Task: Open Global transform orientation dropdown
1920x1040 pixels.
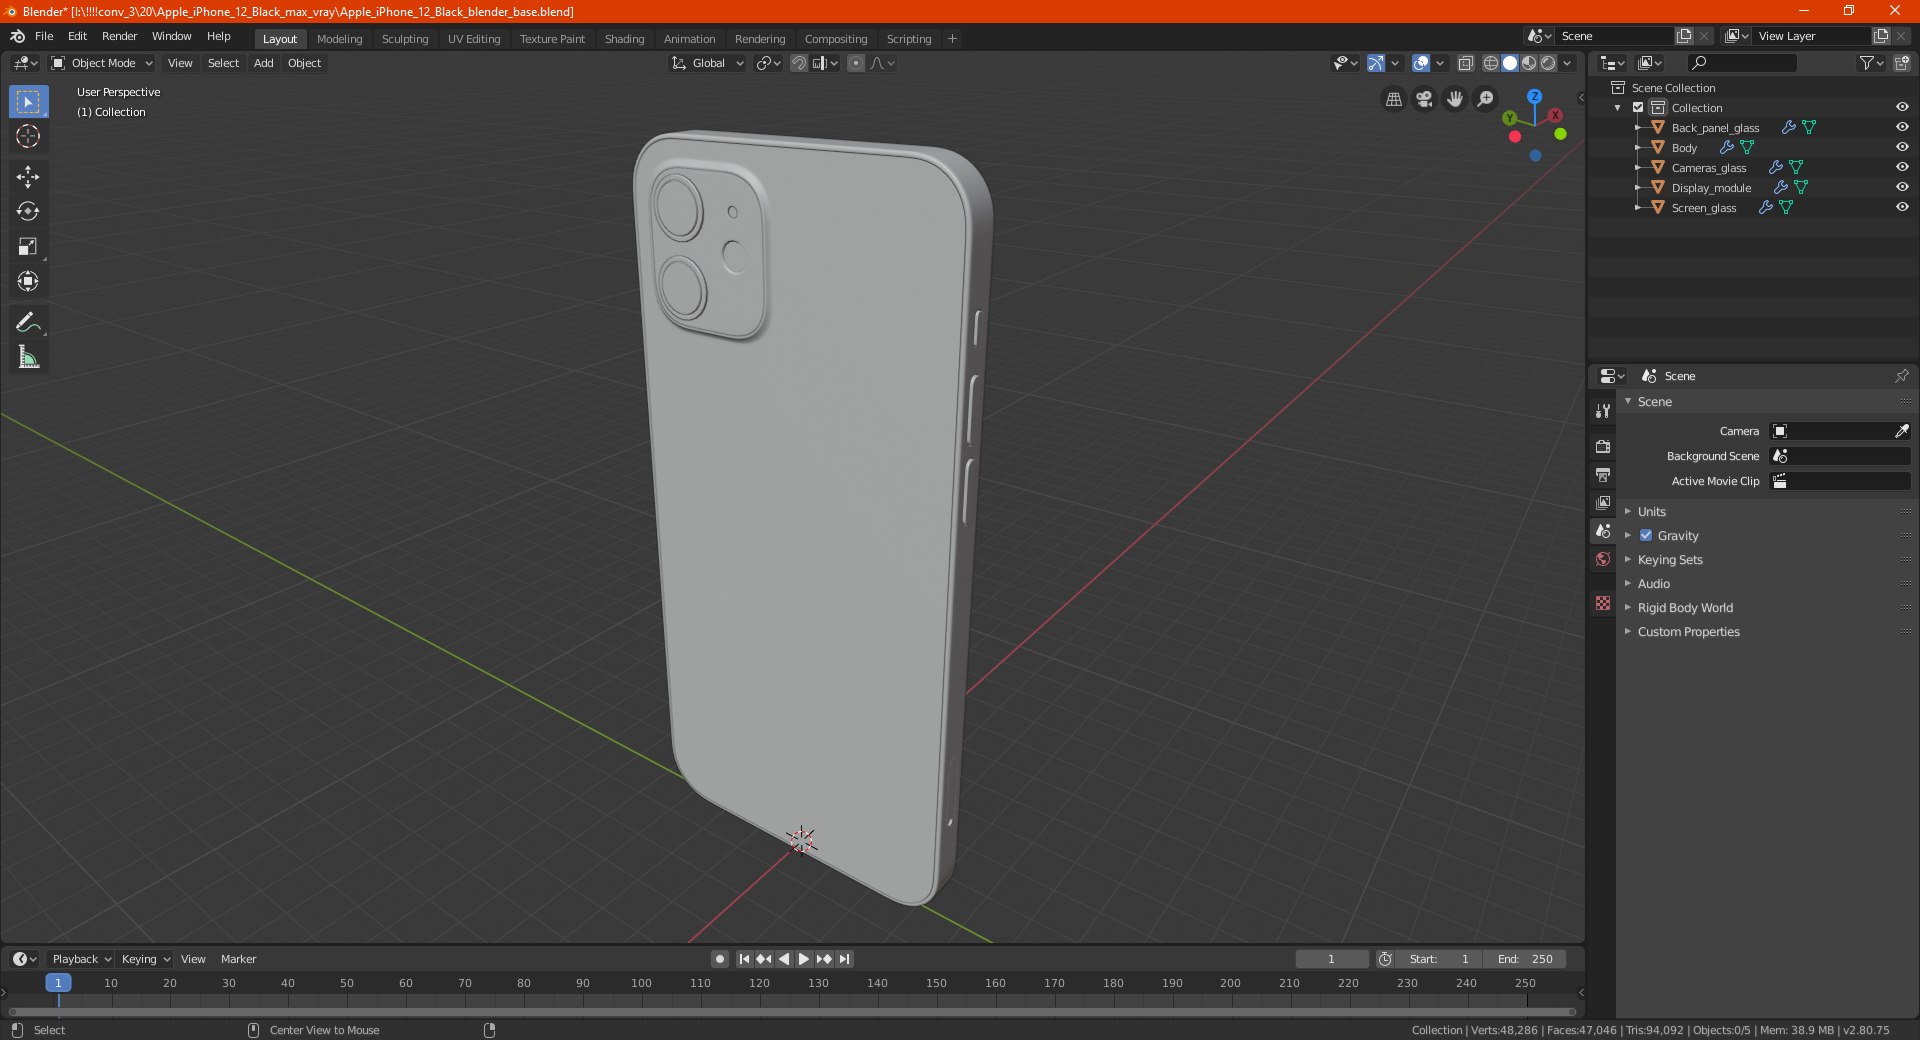Action: [x=707, y=63]
